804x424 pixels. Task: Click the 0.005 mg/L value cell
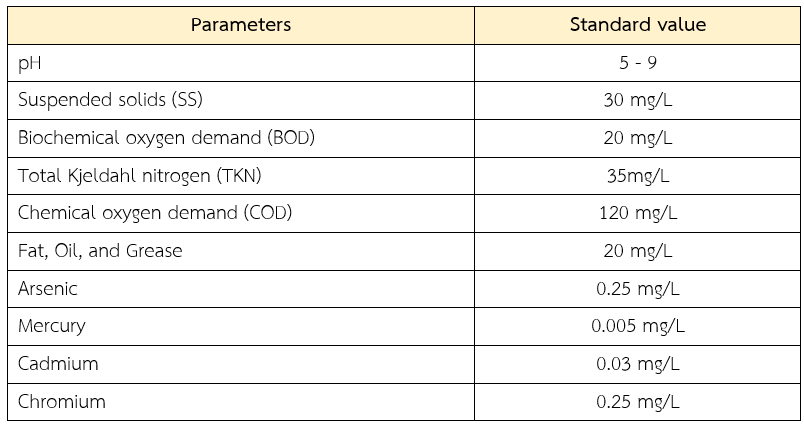click(637, 326)
